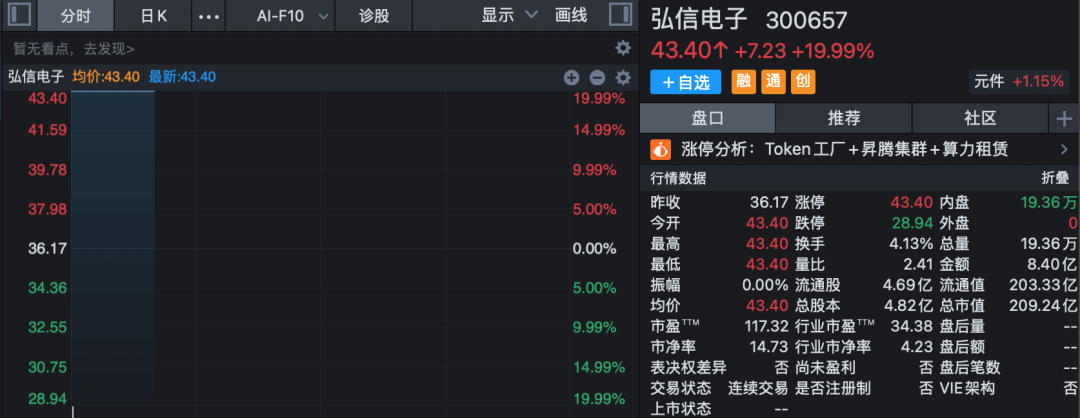Select the 推荐 tab

click(844, 118)
